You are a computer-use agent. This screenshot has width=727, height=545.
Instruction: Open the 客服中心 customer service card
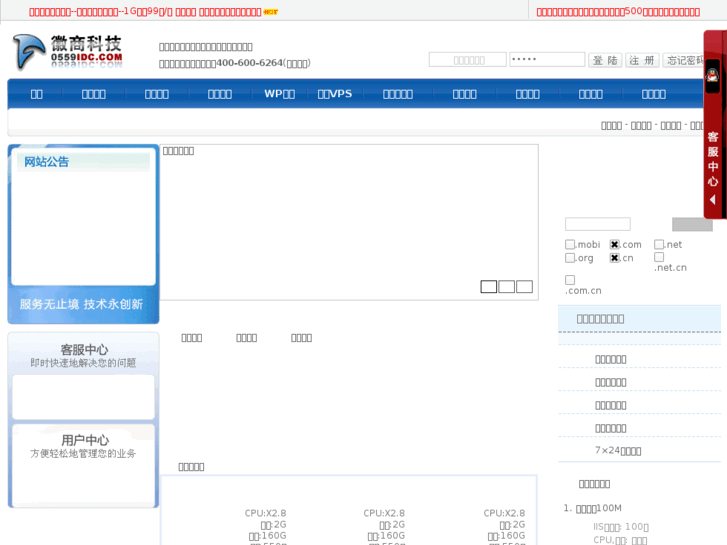(x=83, y=377)
